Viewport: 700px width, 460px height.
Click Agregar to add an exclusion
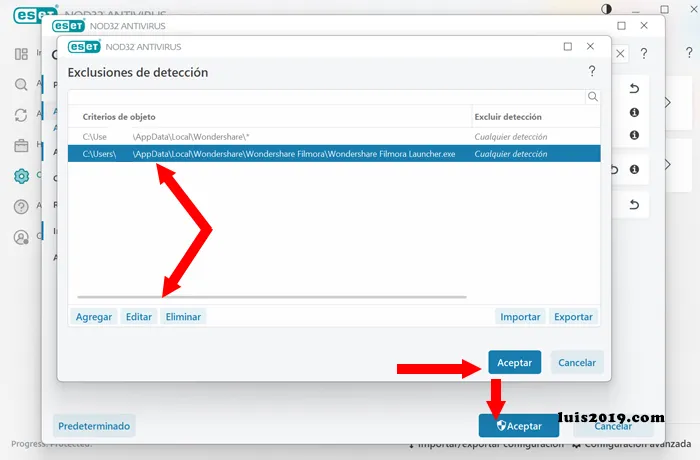point(94,317)
